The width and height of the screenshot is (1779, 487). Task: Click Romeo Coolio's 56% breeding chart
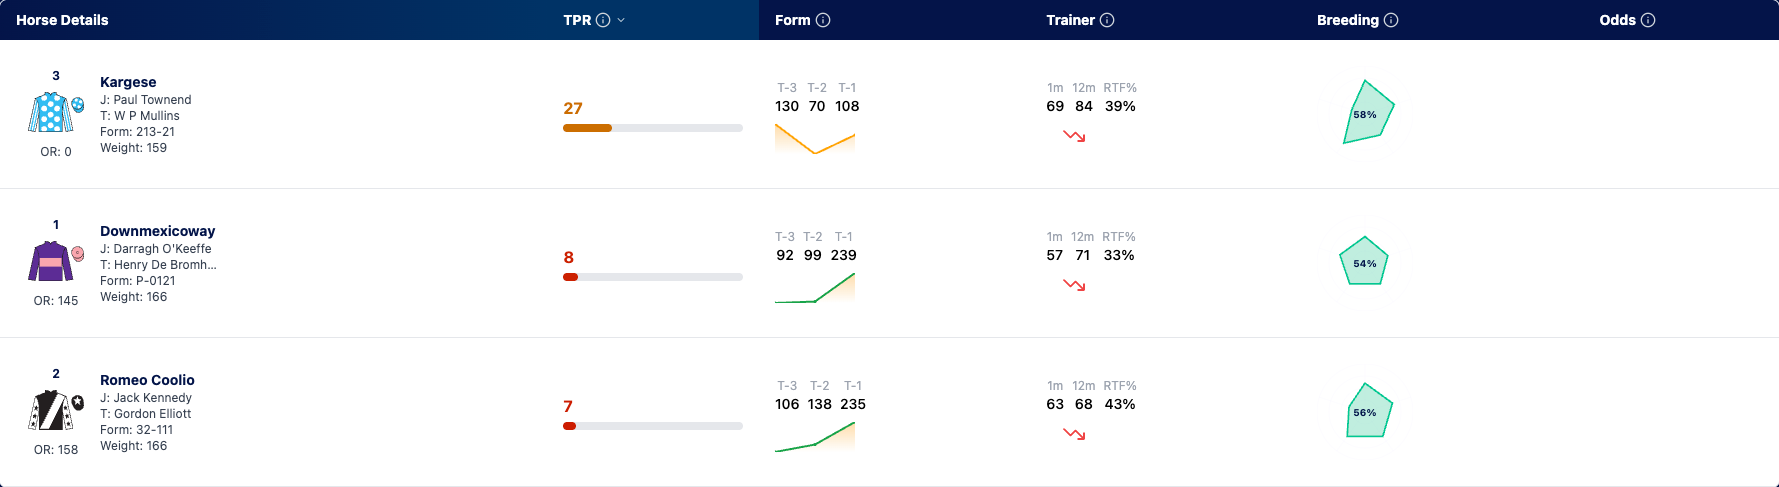pos(1367,410)
